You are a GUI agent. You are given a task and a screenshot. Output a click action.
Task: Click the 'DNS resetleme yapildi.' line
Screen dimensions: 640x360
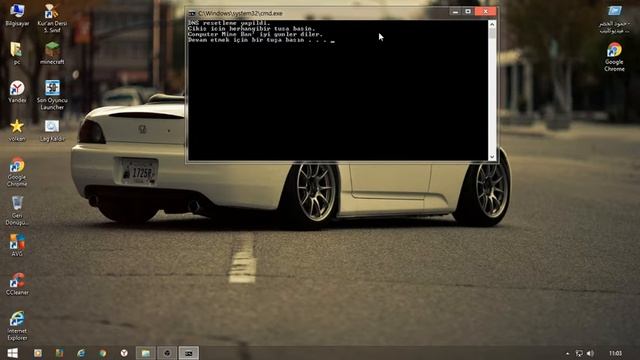click(229, 23)
